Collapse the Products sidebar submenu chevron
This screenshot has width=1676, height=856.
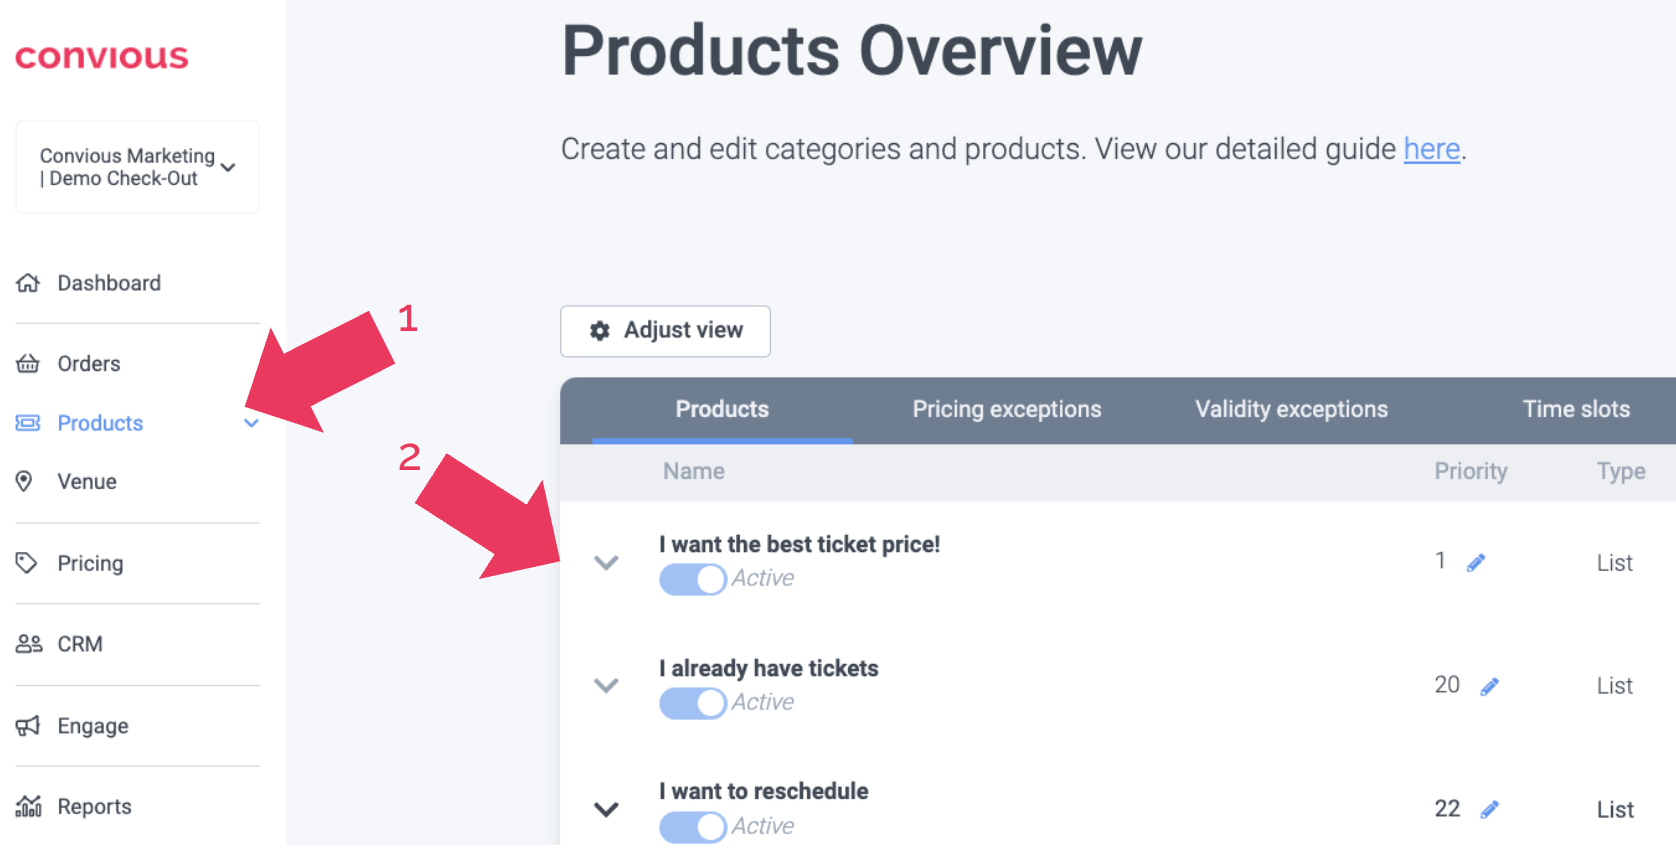(251, 423)
